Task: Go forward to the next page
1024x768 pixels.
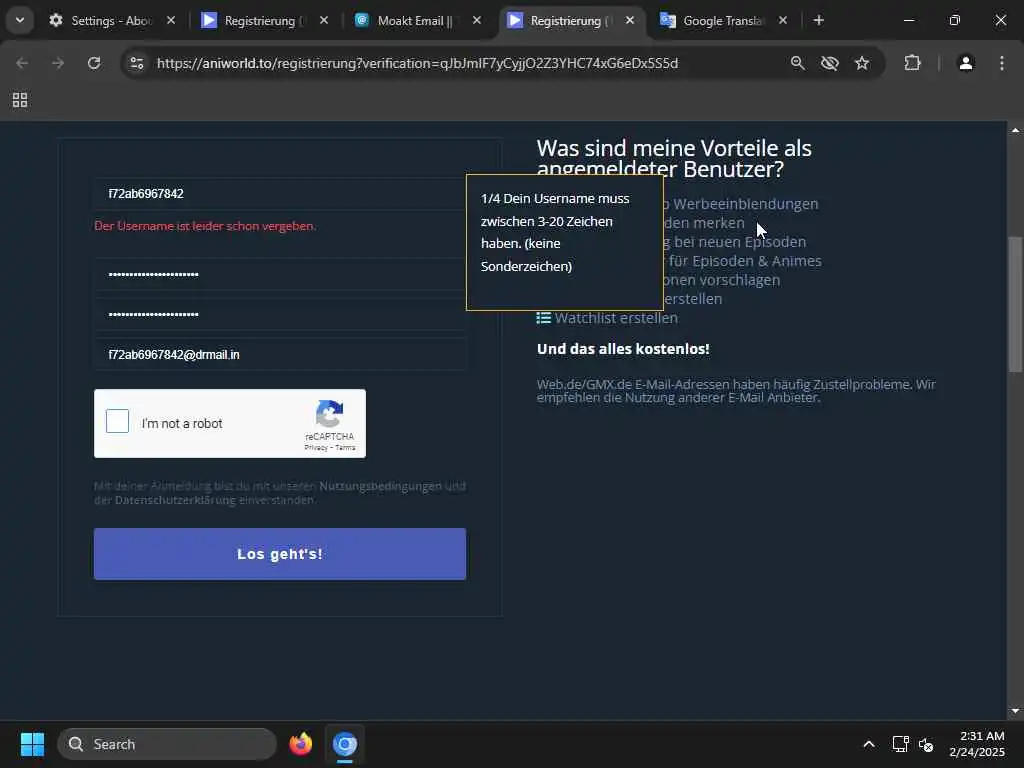Action: pyautogui.click(x=57, y=63)
